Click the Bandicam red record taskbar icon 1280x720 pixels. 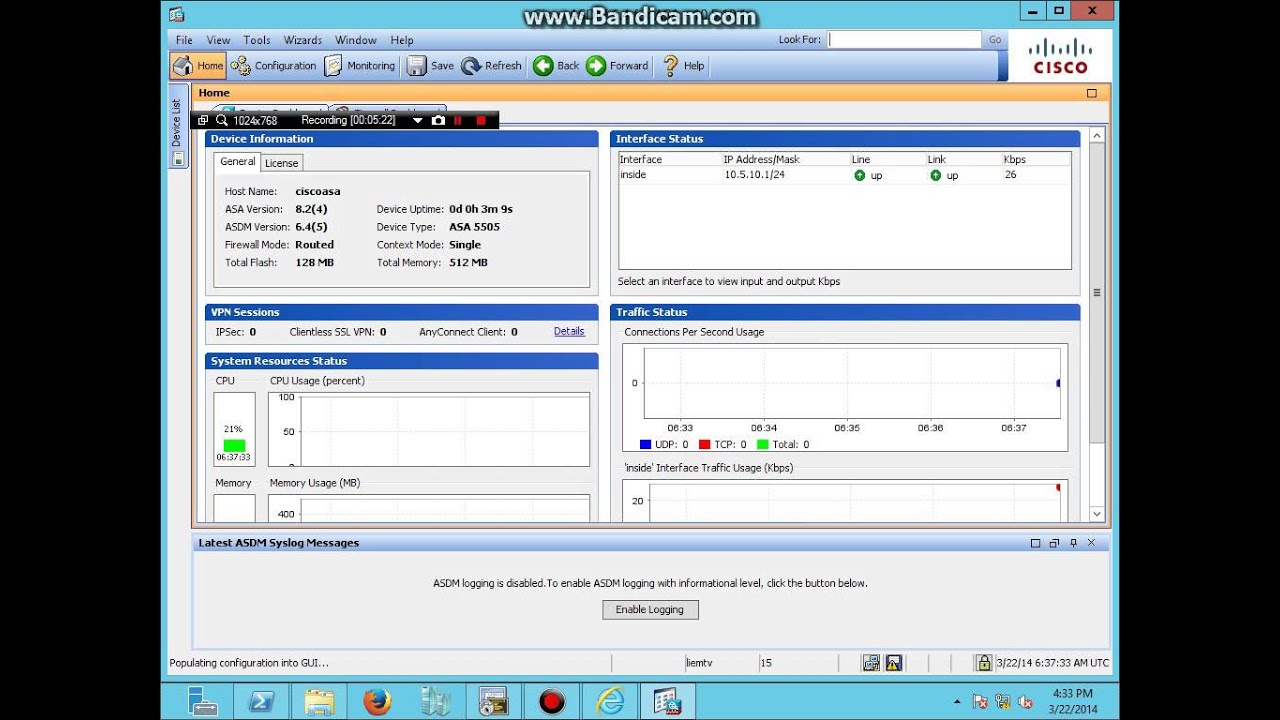[551, 701]
